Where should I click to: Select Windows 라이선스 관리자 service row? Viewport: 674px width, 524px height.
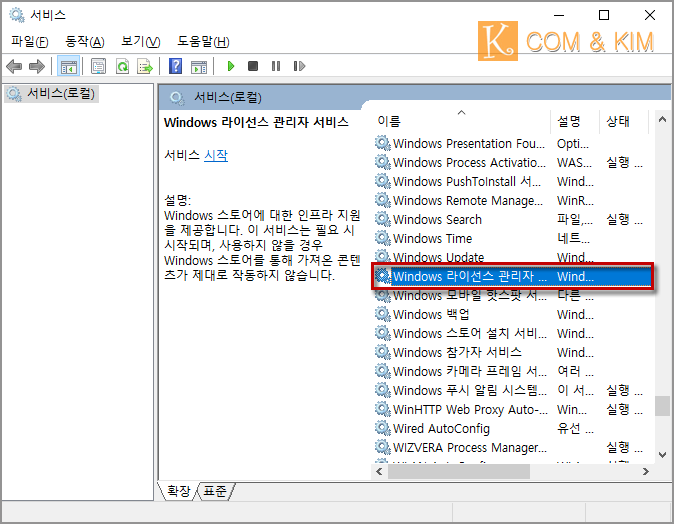[x=512, y=276]
